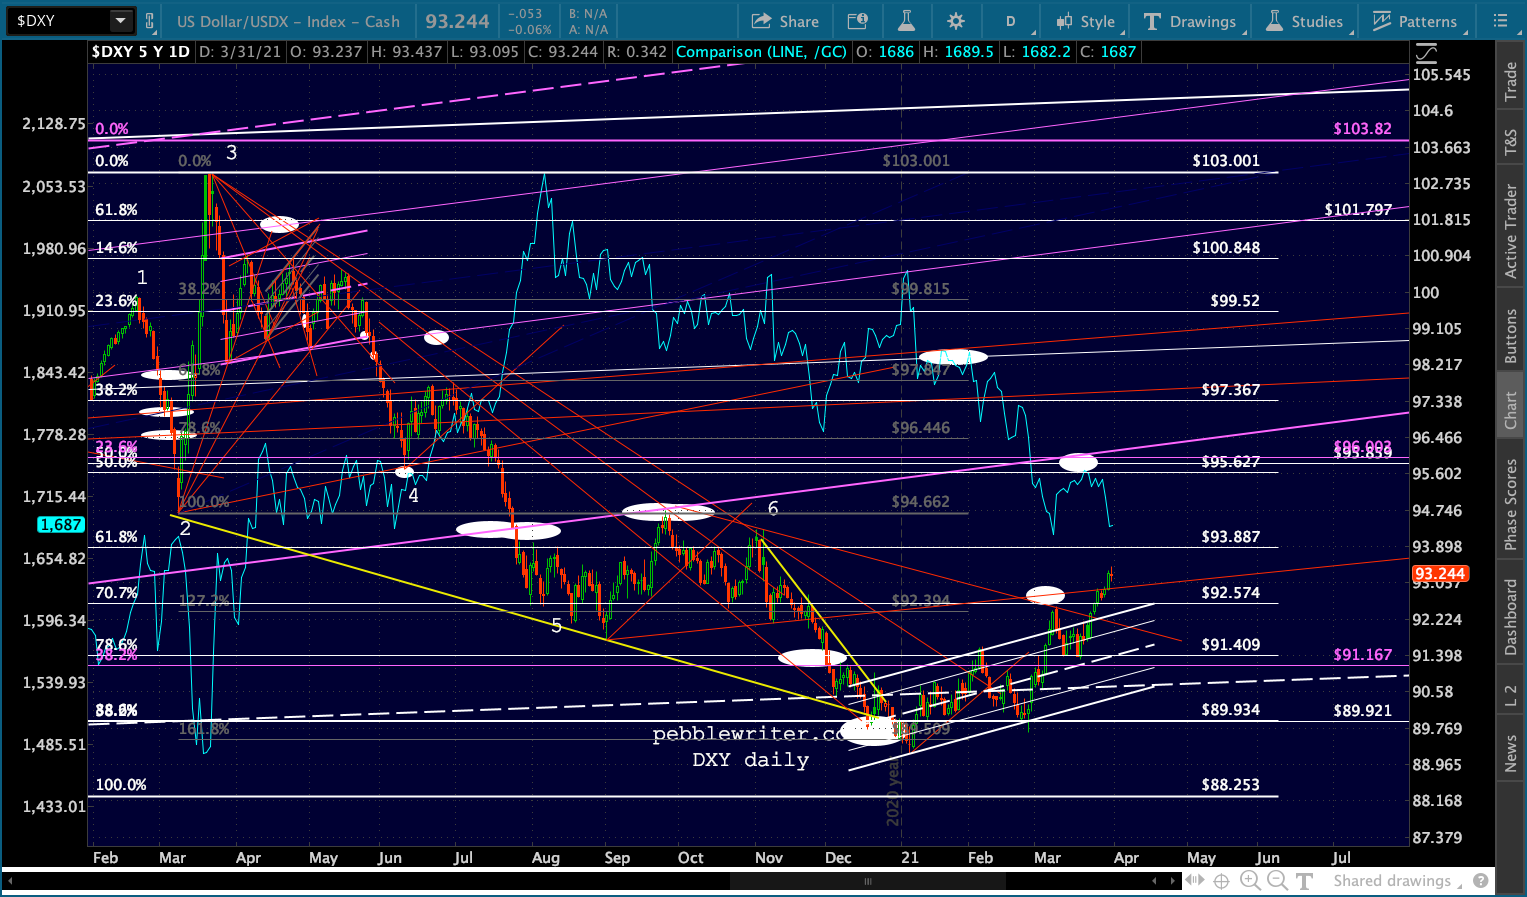The width and height of the screenshot is (1527, 897).
Task: Open the Style menu
Action: coord(1086,21)
